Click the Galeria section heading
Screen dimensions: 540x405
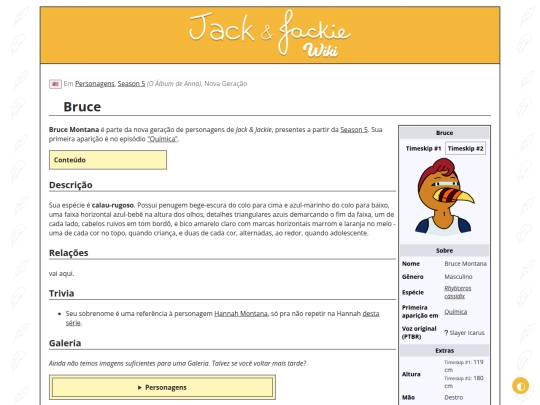pos(65,343)
